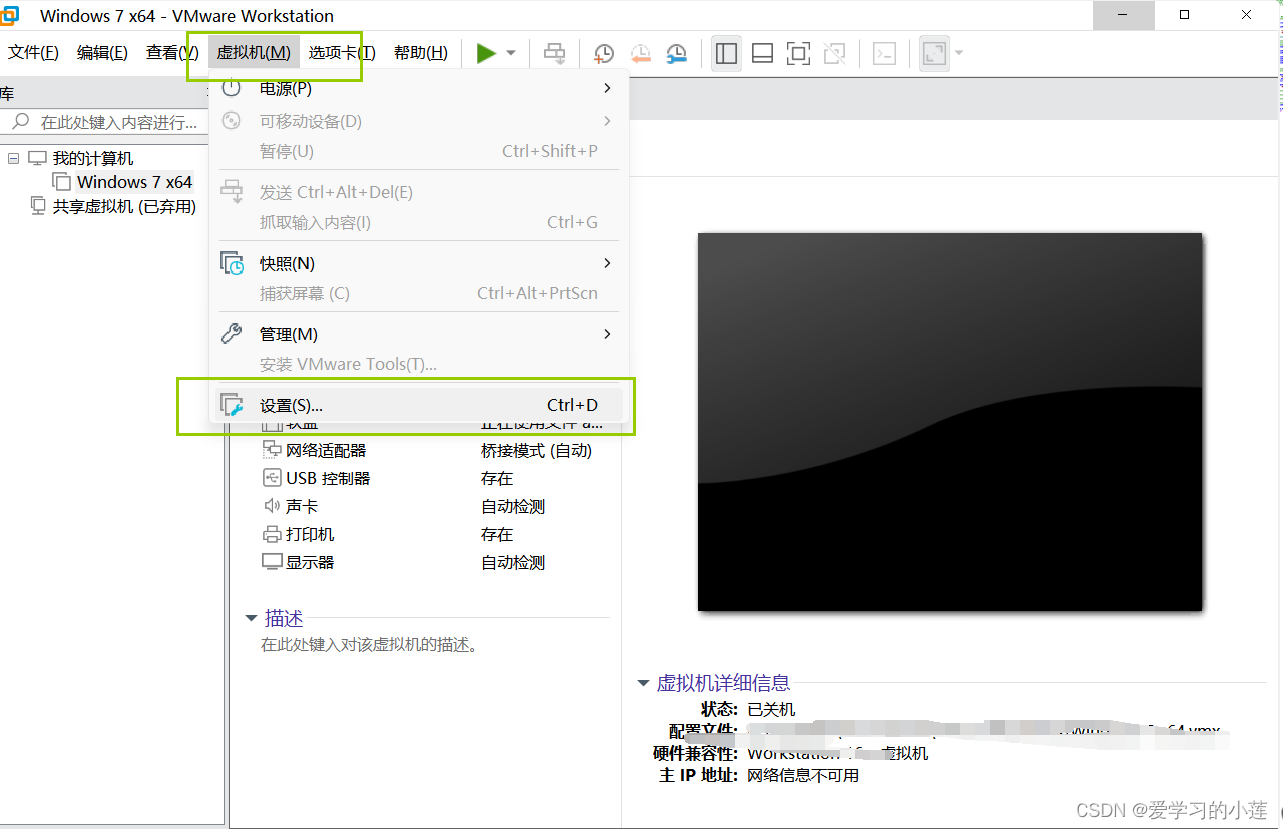Open the 文件(F) menu

(34, 53)
